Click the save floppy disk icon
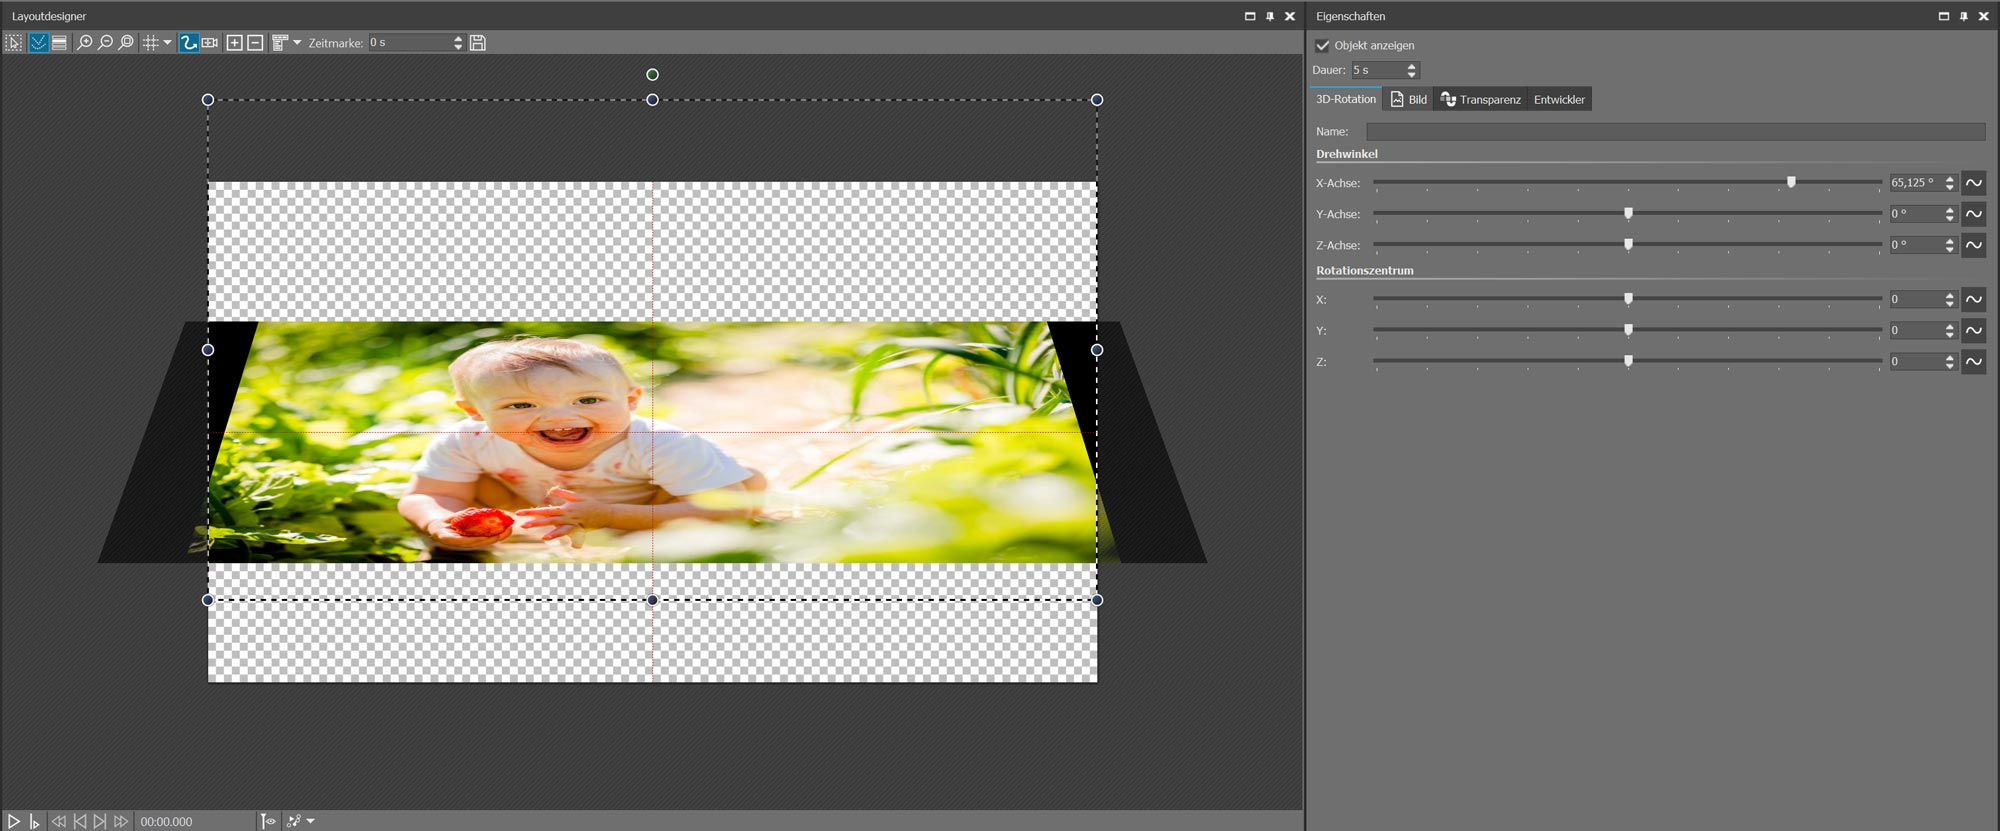2000x831 pixels. click(478, 43)
